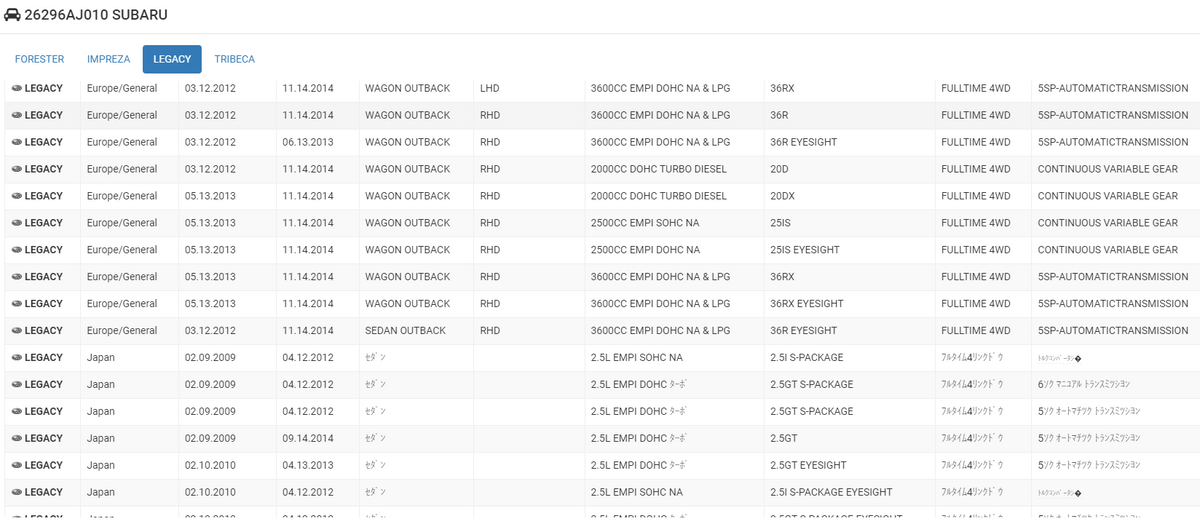The image size is (1200, 524).
Task: Click the car icon in the 20D row
Action: [x=17, y=169]
